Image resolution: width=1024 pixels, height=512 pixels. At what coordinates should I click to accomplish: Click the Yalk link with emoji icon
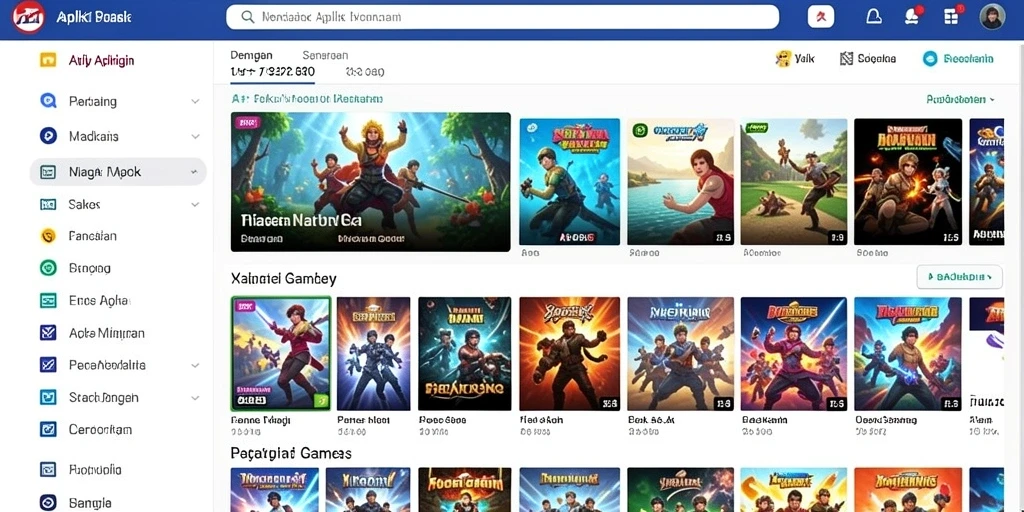(795, 59)
